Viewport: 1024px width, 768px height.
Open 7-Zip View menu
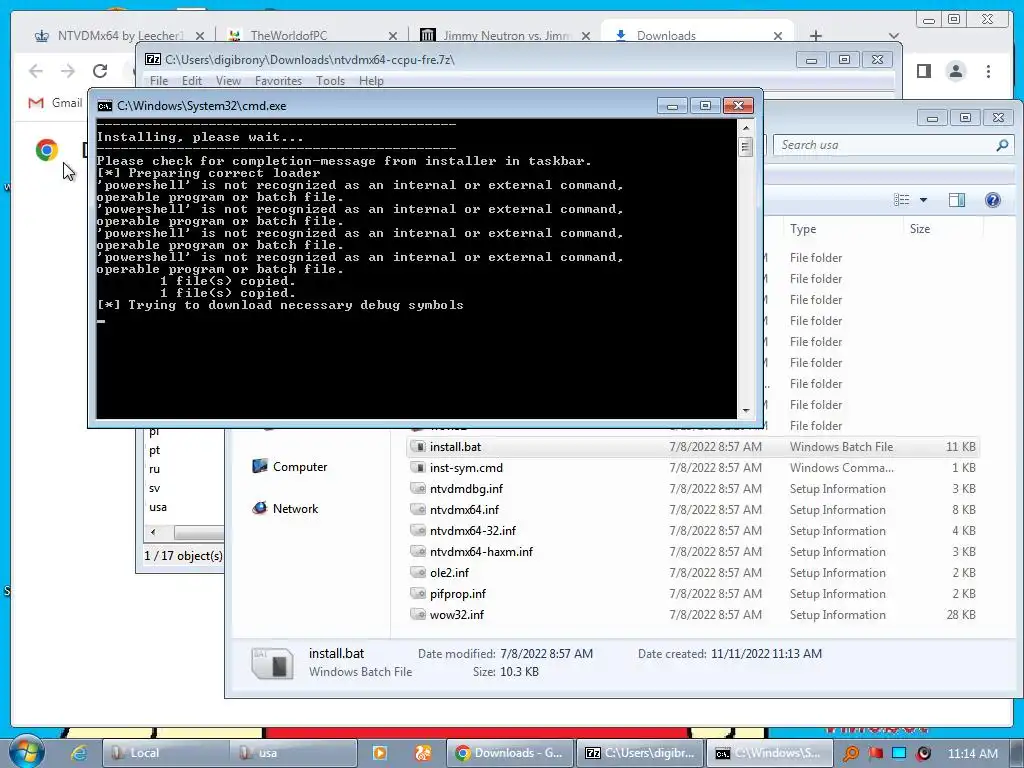228,81
